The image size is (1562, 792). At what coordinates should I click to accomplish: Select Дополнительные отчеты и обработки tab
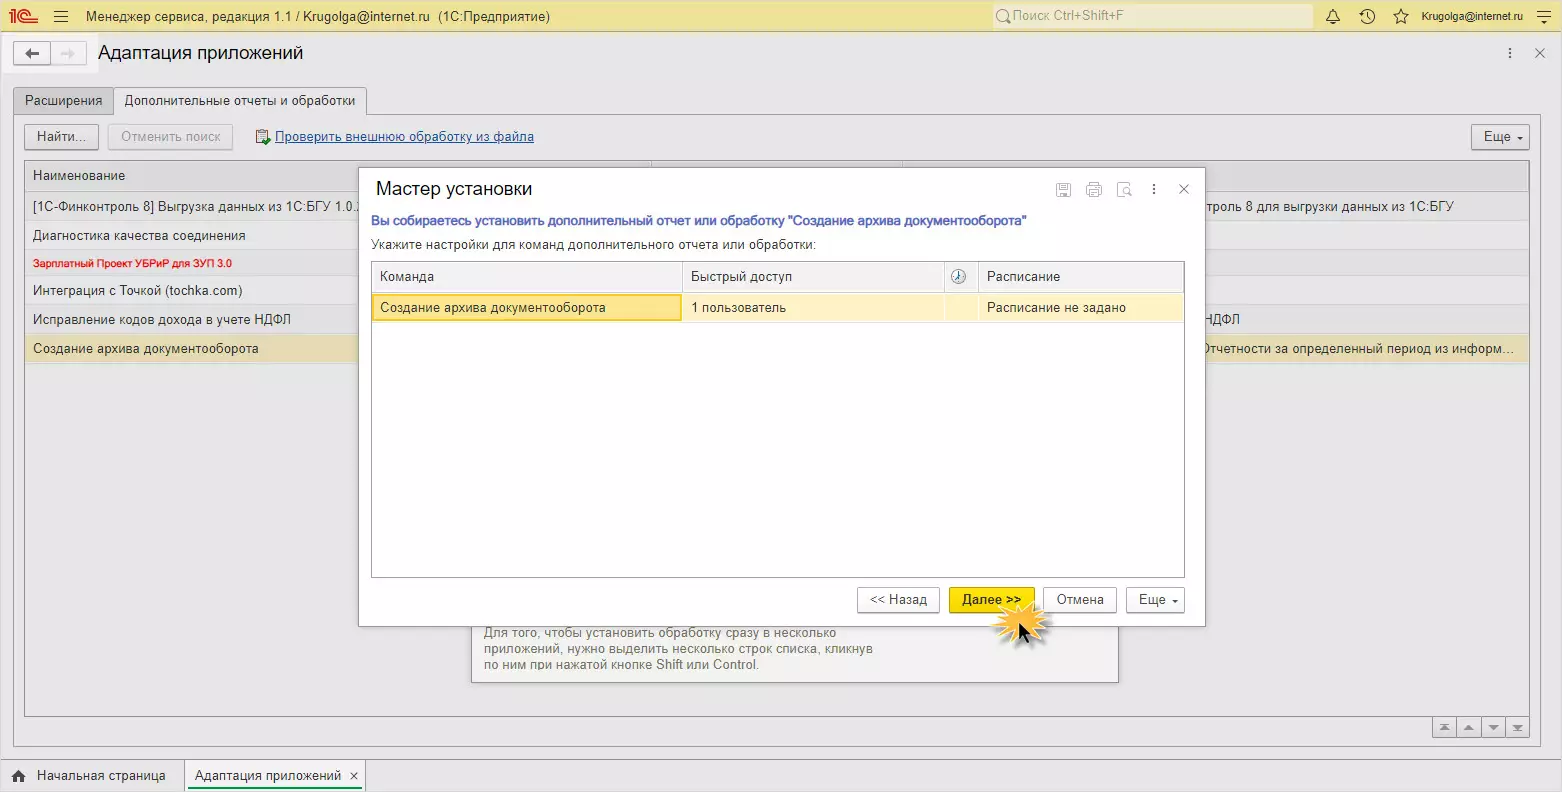(240, 101)
